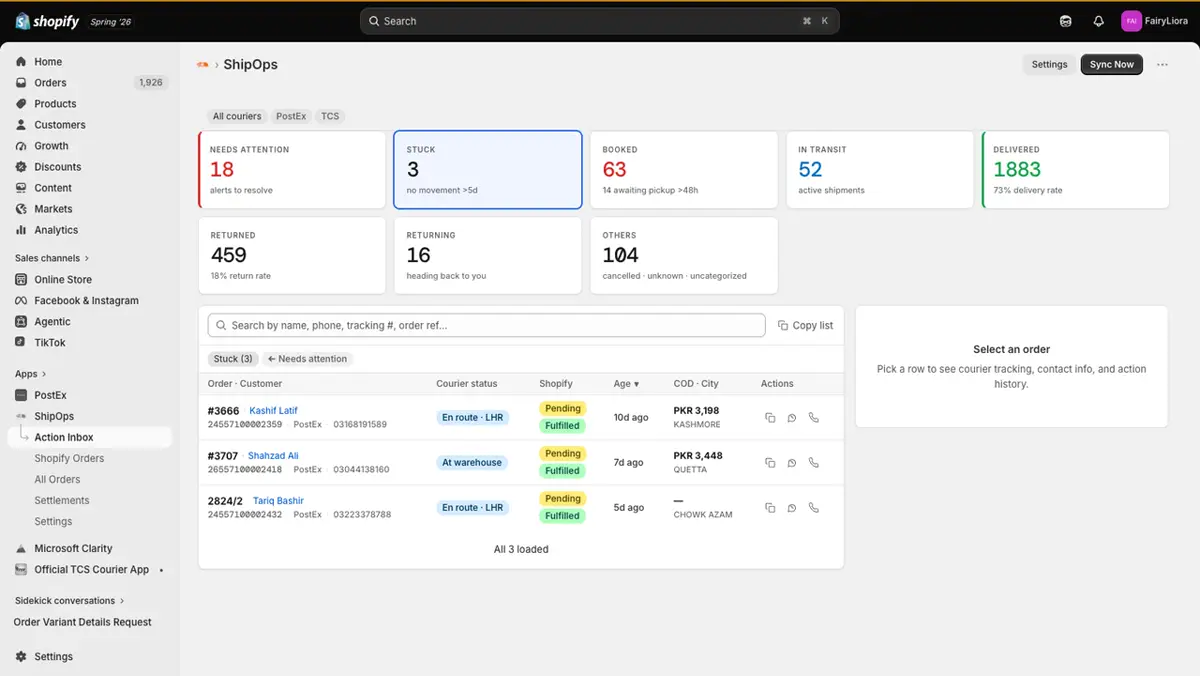The image size is (1200, 676).
Task: Open the Delivered stats card
Action: (x=1076, y=170)
